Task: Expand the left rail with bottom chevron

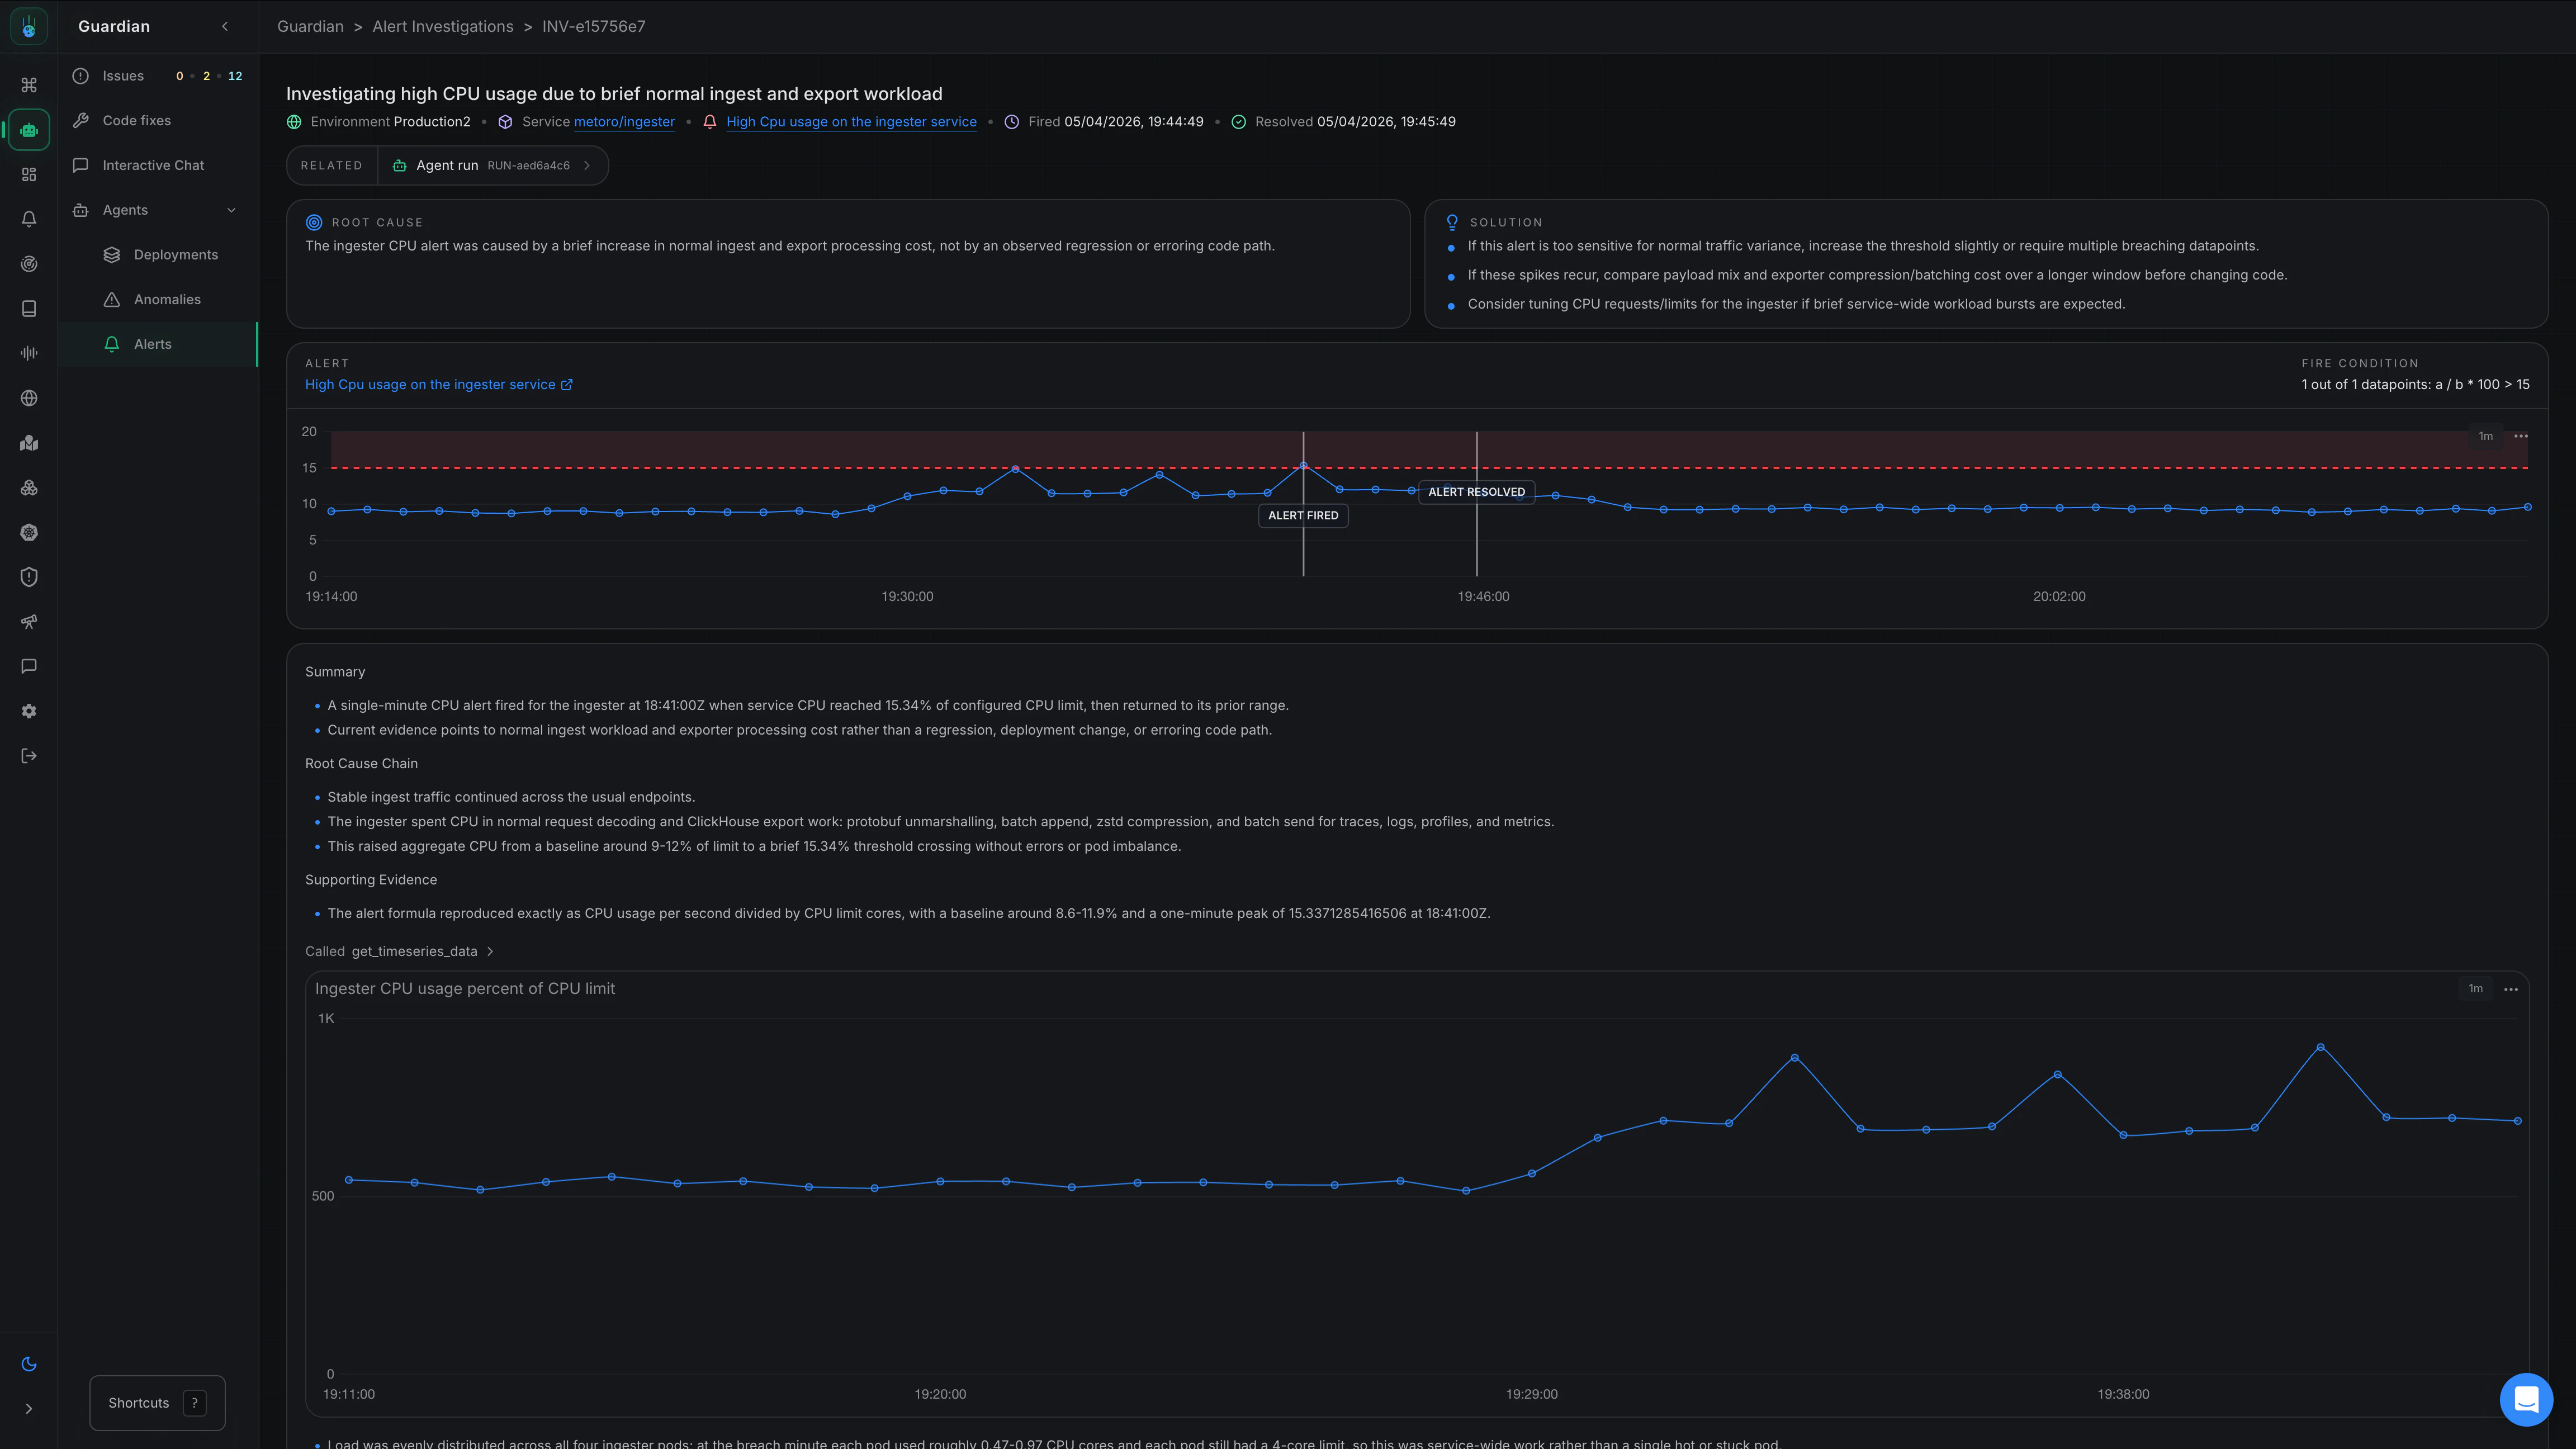Action: click(29, 1409)
